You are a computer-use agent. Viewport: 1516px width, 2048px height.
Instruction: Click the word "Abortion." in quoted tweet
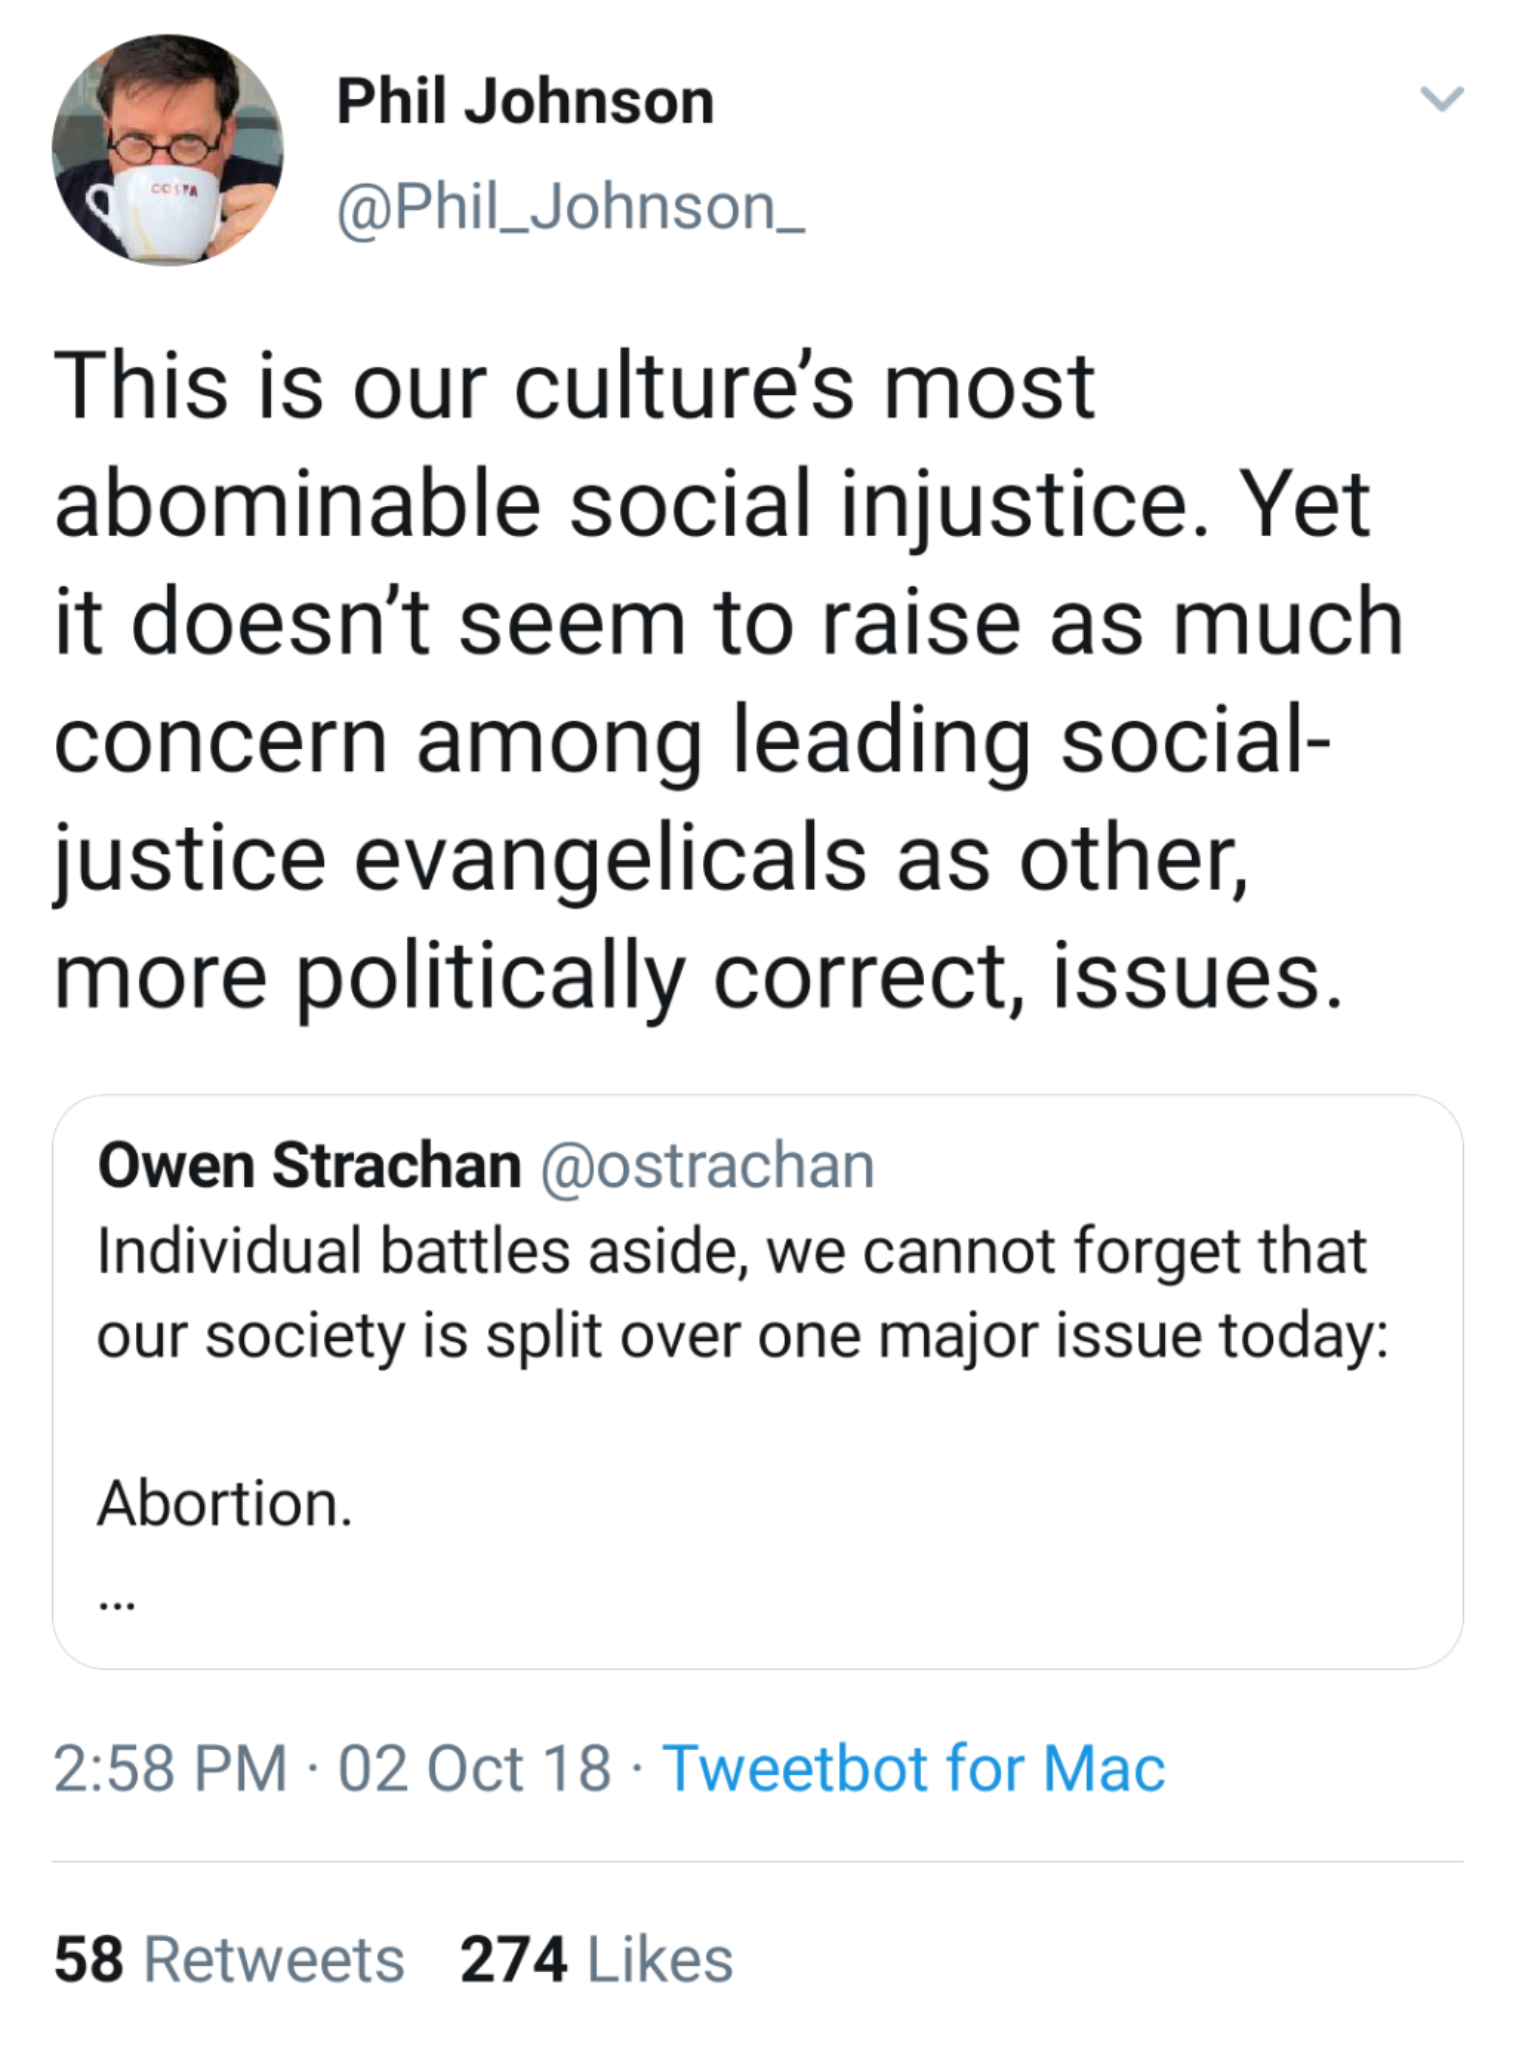point(225,1503)
